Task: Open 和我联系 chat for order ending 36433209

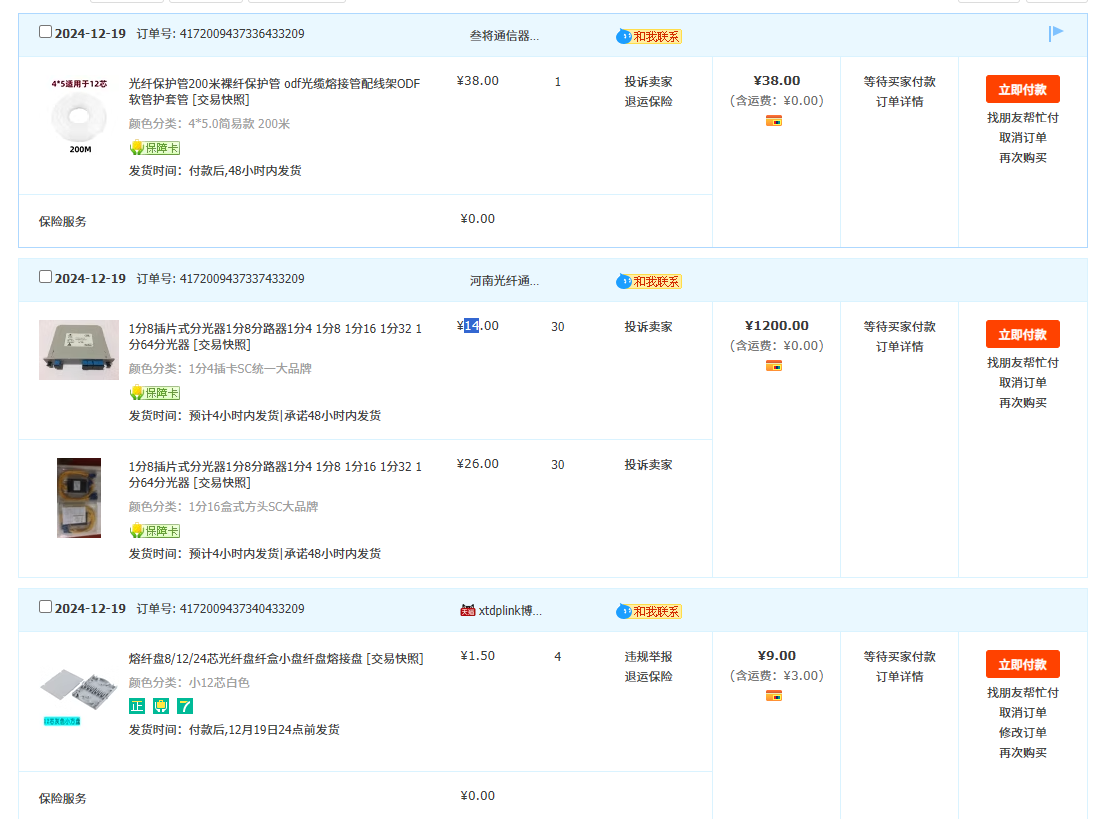Action: click(x=649, y=36)
